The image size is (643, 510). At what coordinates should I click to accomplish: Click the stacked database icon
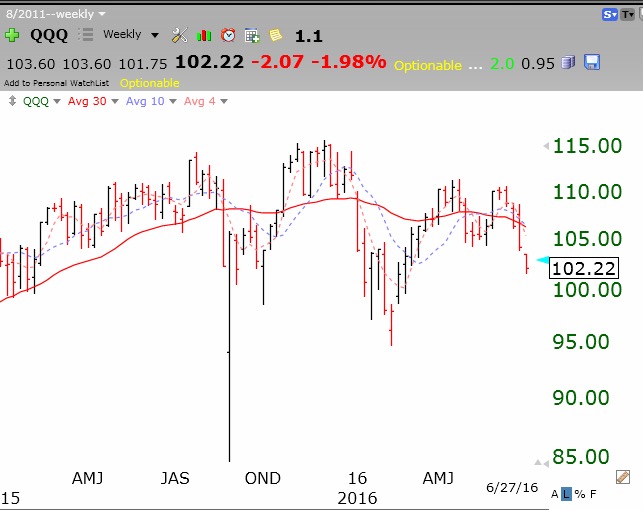pyautogui.click(x=568, y=62)
